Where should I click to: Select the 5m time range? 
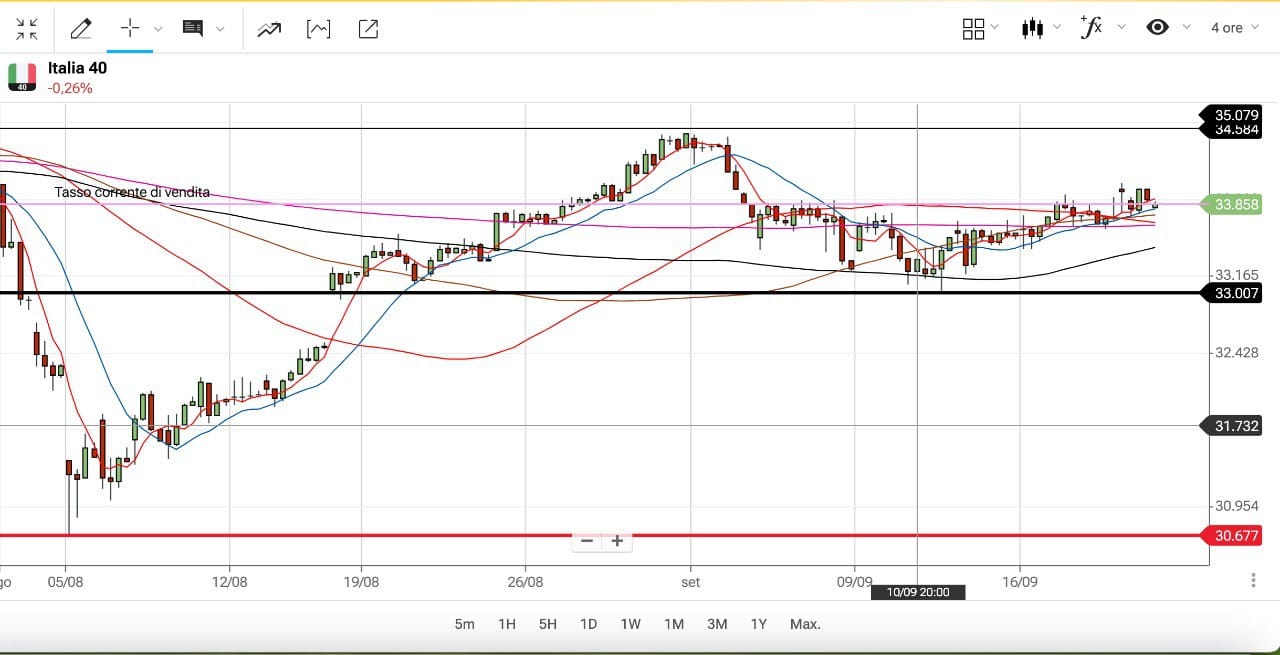pyautogui.click(x=464, y=624)
